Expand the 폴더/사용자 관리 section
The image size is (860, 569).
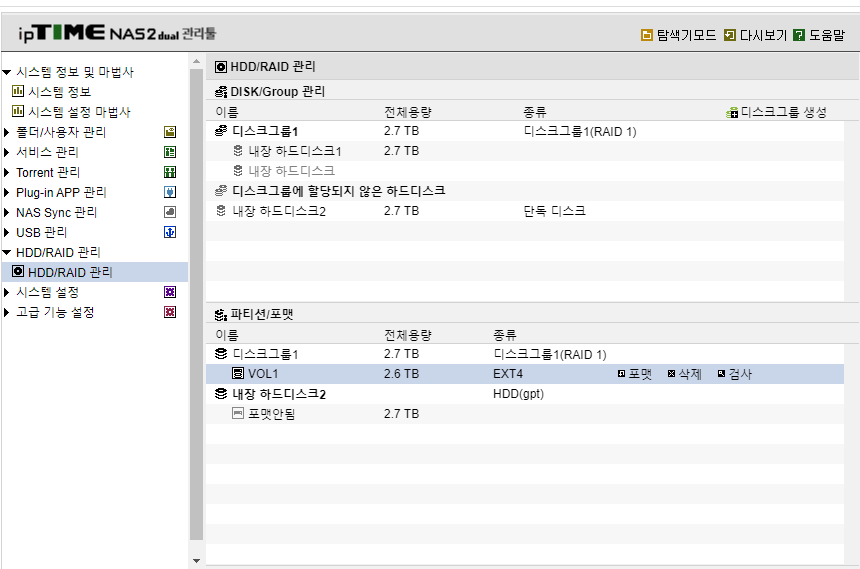[x=7, y=132]
